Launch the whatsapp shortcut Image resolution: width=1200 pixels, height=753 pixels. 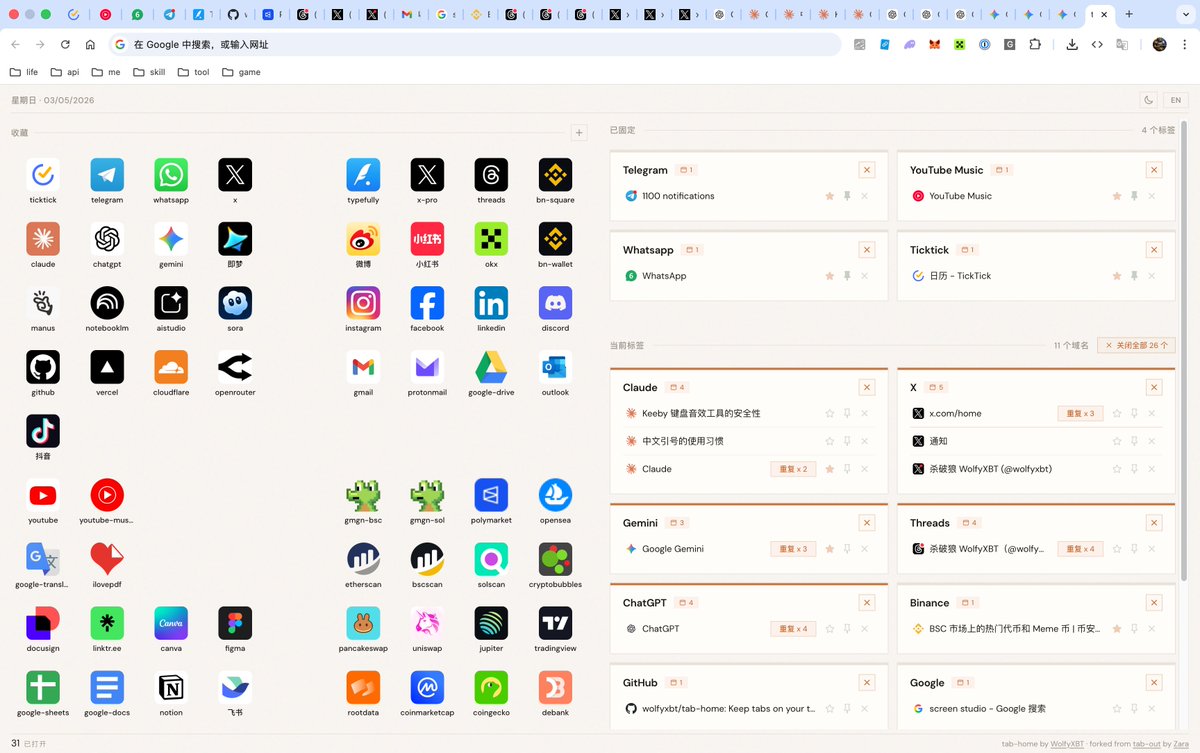[171, 175]
